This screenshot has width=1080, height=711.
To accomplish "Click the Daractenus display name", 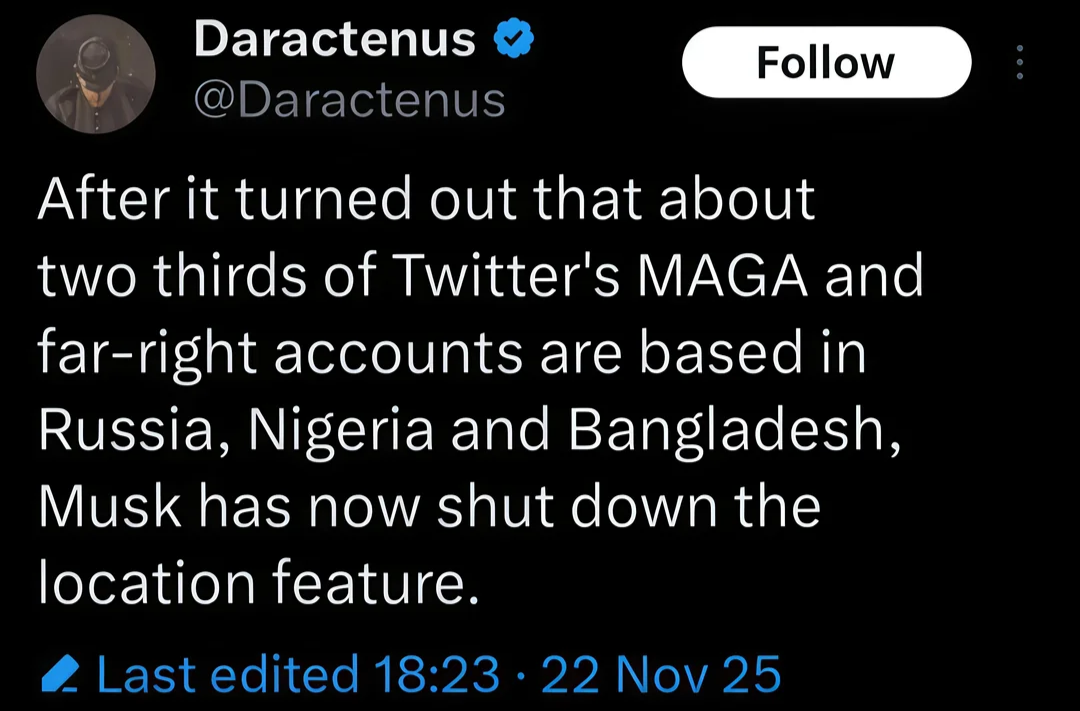I will [335, 40].
